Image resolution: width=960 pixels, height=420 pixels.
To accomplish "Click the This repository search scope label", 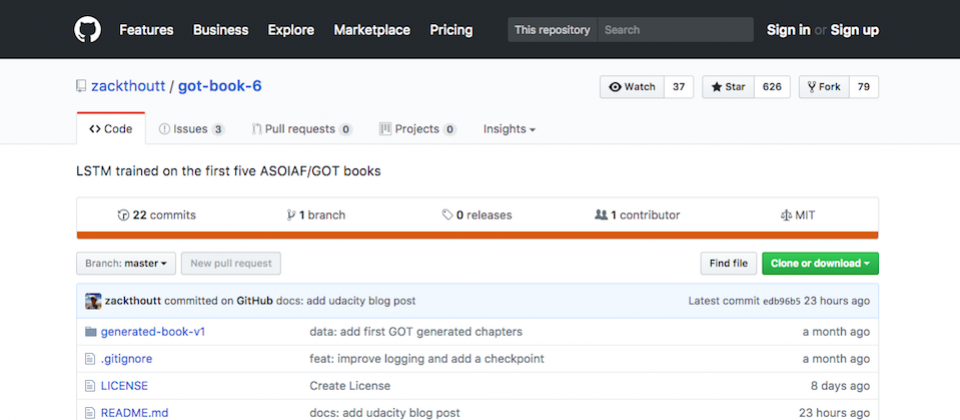I will 552,29.
